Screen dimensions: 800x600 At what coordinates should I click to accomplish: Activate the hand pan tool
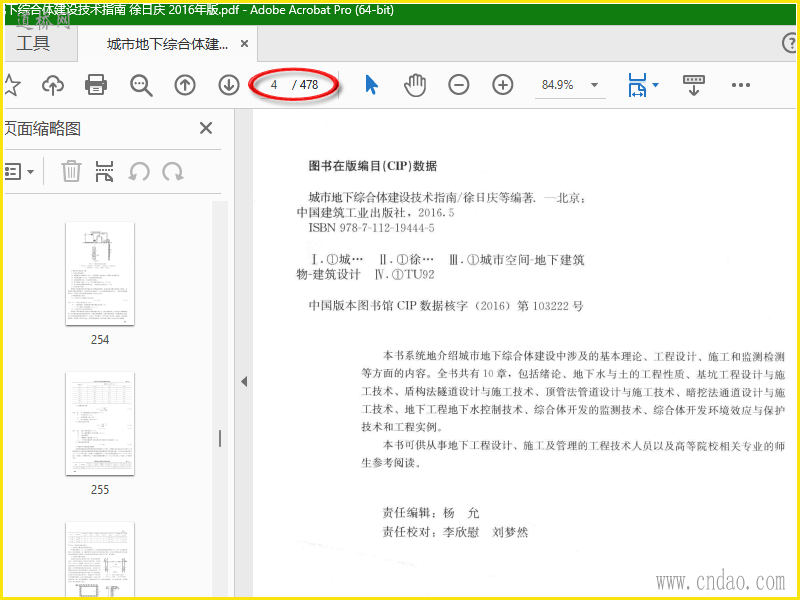pyautogui.click(x=415, y=85)
